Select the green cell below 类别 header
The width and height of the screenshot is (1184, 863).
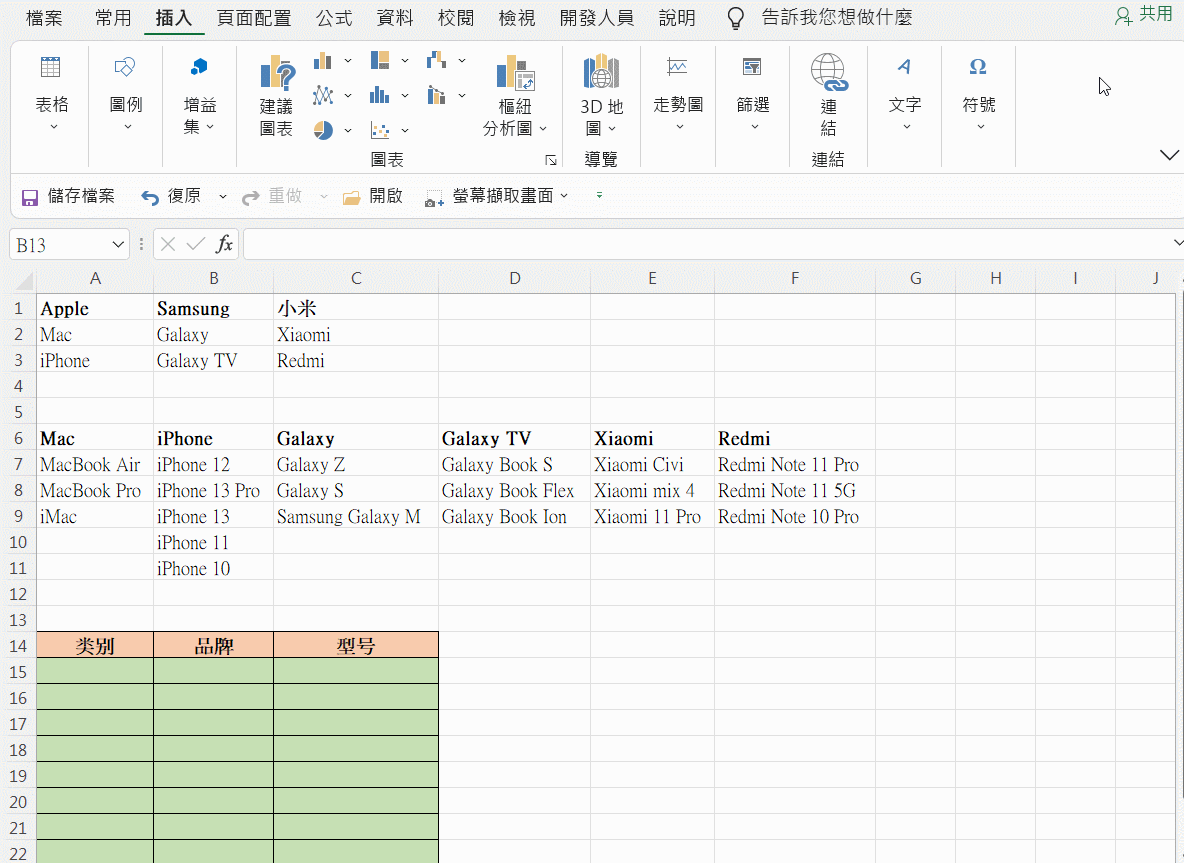point(95,671)
